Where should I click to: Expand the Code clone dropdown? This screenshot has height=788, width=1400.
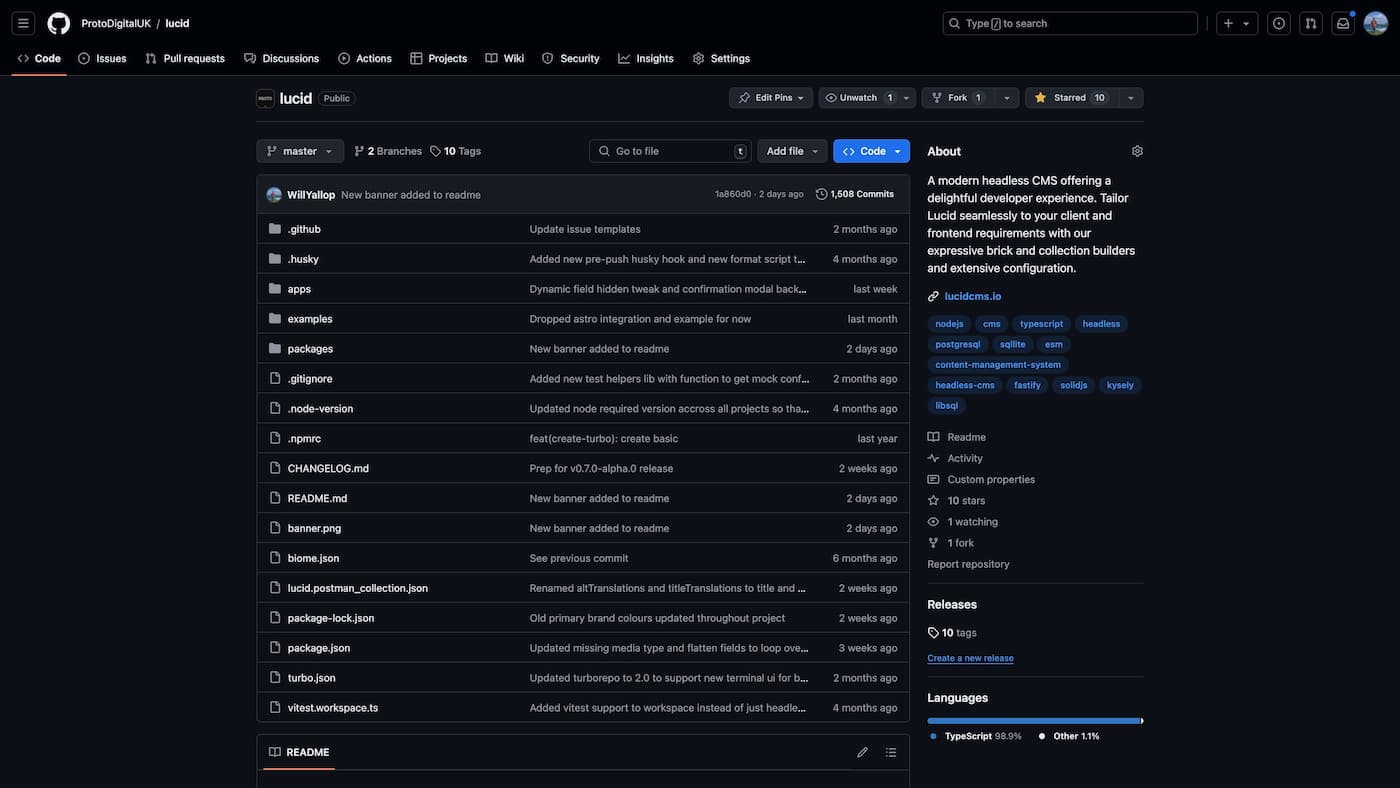click(x=871, y=151)
